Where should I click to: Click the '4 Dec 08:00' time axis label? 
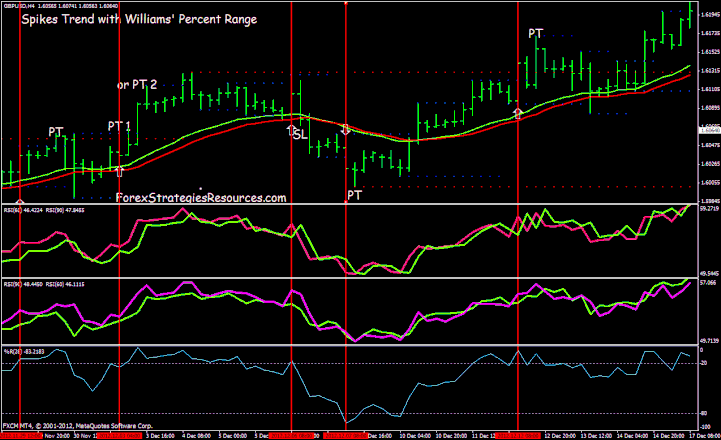[196, 435]
